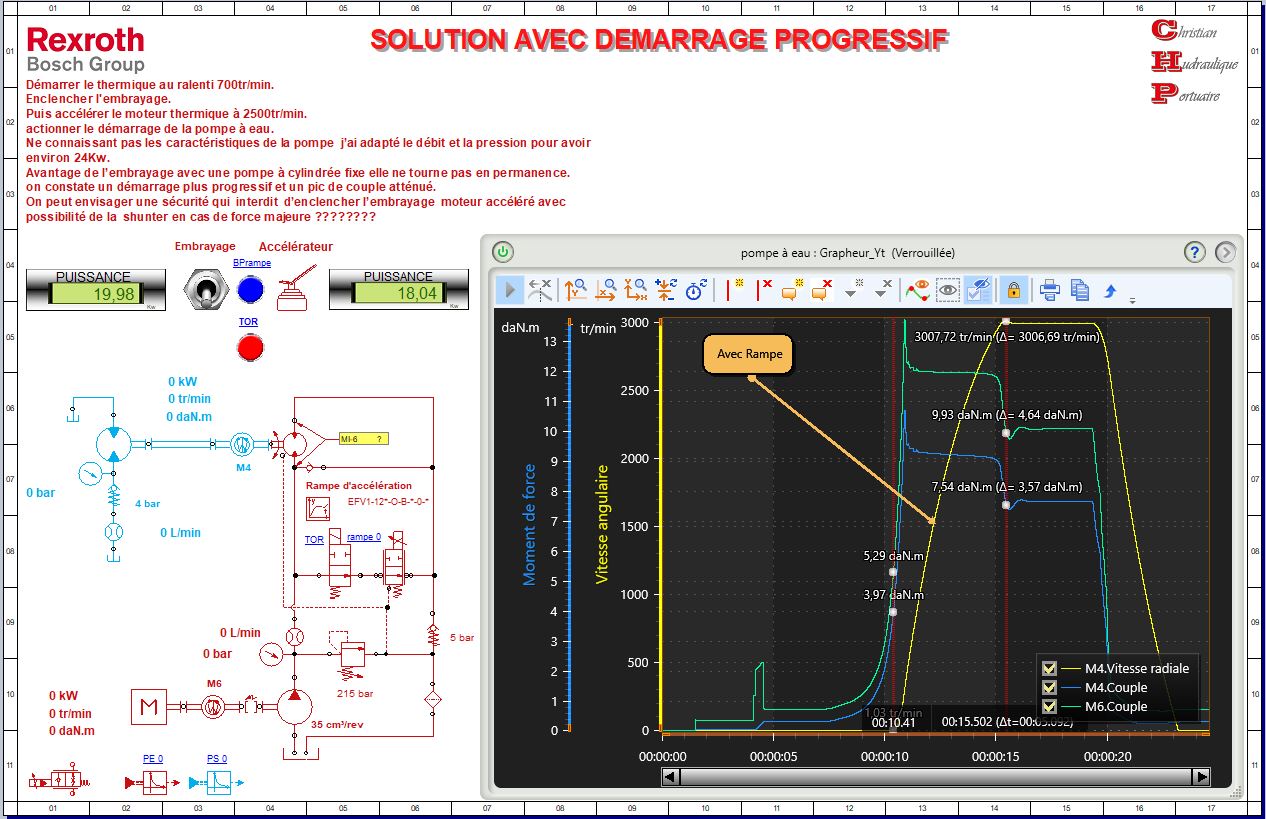This screenshot has width=1266, height=819.
Task: Open the BPrampe link above blue button
Action: coord(252,262)
